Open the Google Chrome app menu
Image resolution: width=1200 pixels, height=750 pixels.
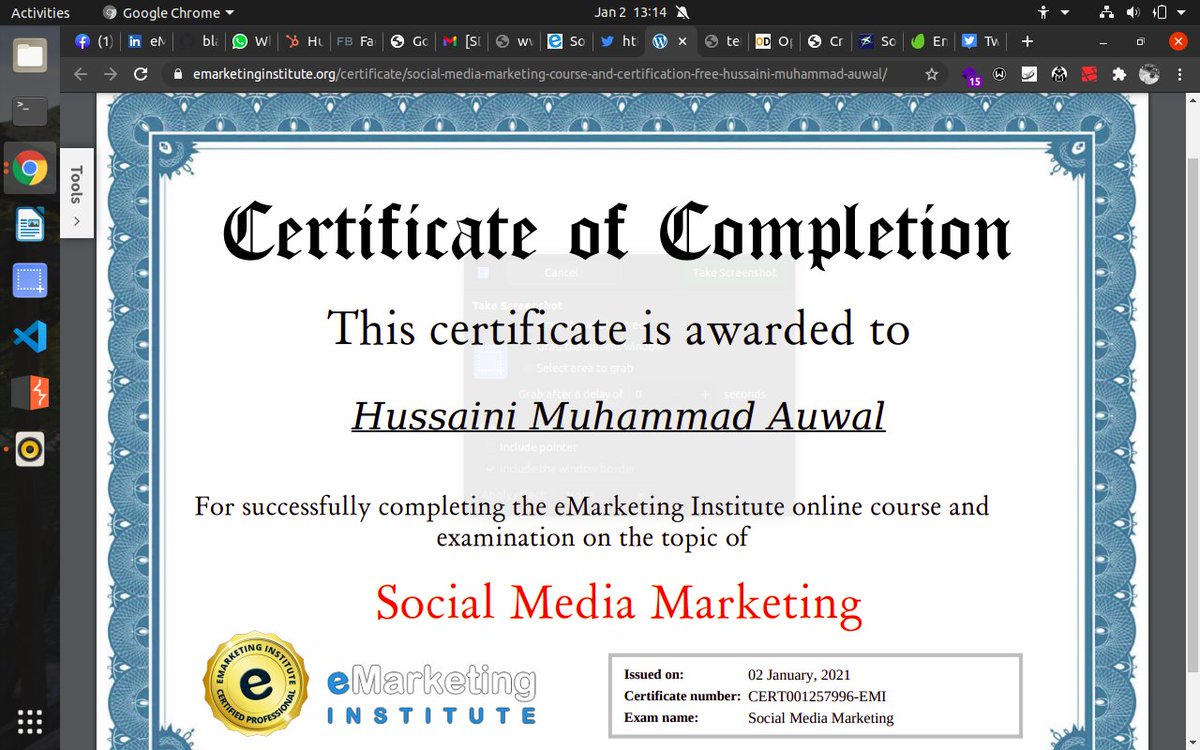168,13
